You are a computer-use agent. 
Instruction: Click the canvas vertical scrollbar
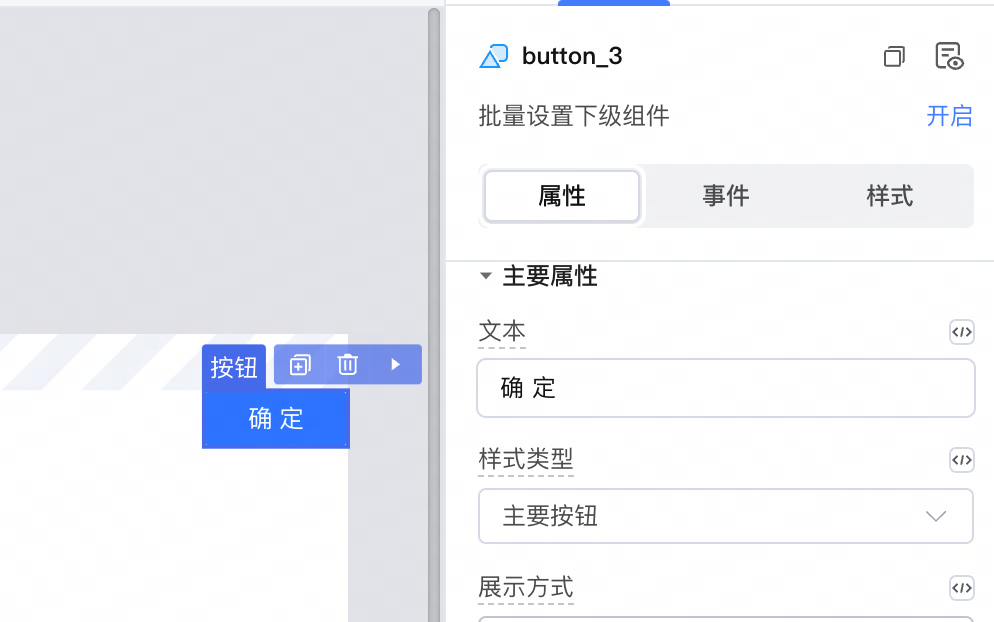click(x=434, y=314)
